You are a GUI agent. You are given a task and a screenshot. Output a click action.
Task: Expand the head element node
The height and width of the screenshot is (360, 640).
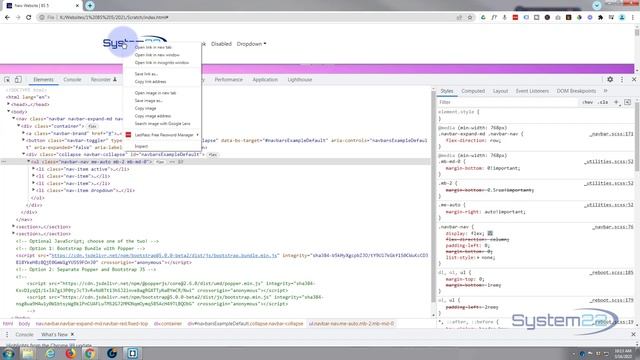pos(9,104)
